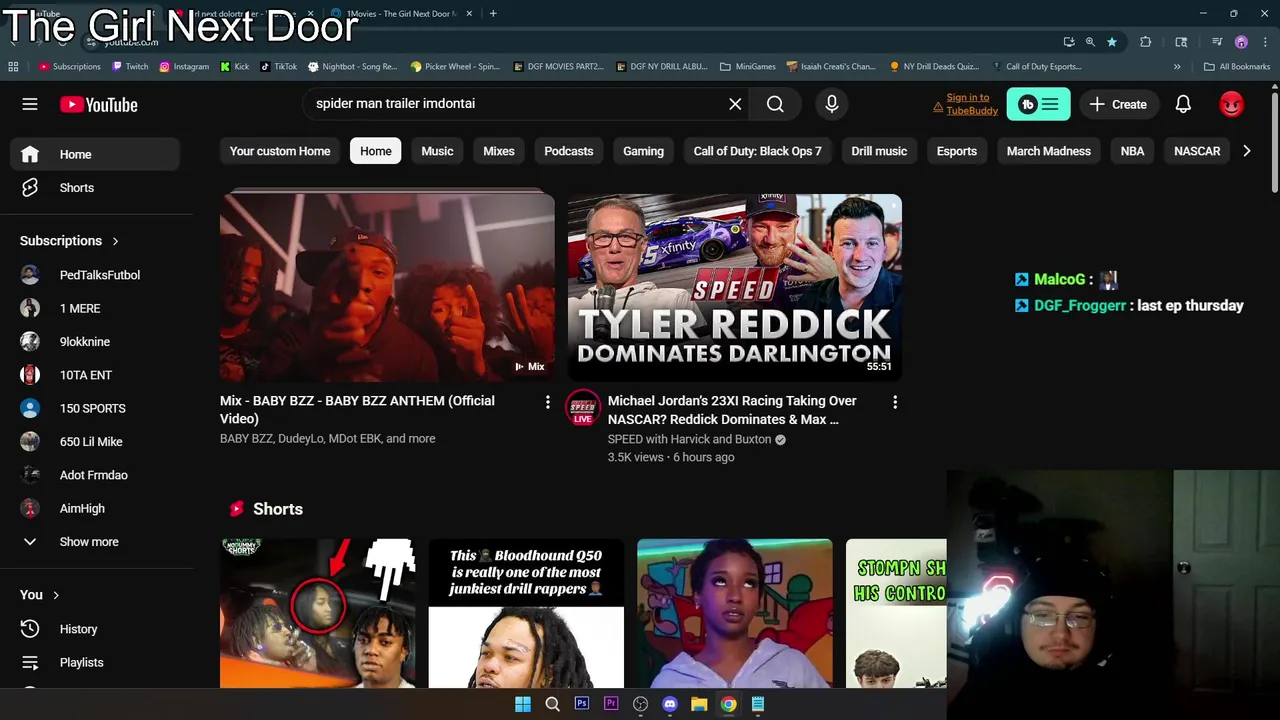The image size is (1280, 720).
Task: Select the NBA chip
Action: 1132,151
